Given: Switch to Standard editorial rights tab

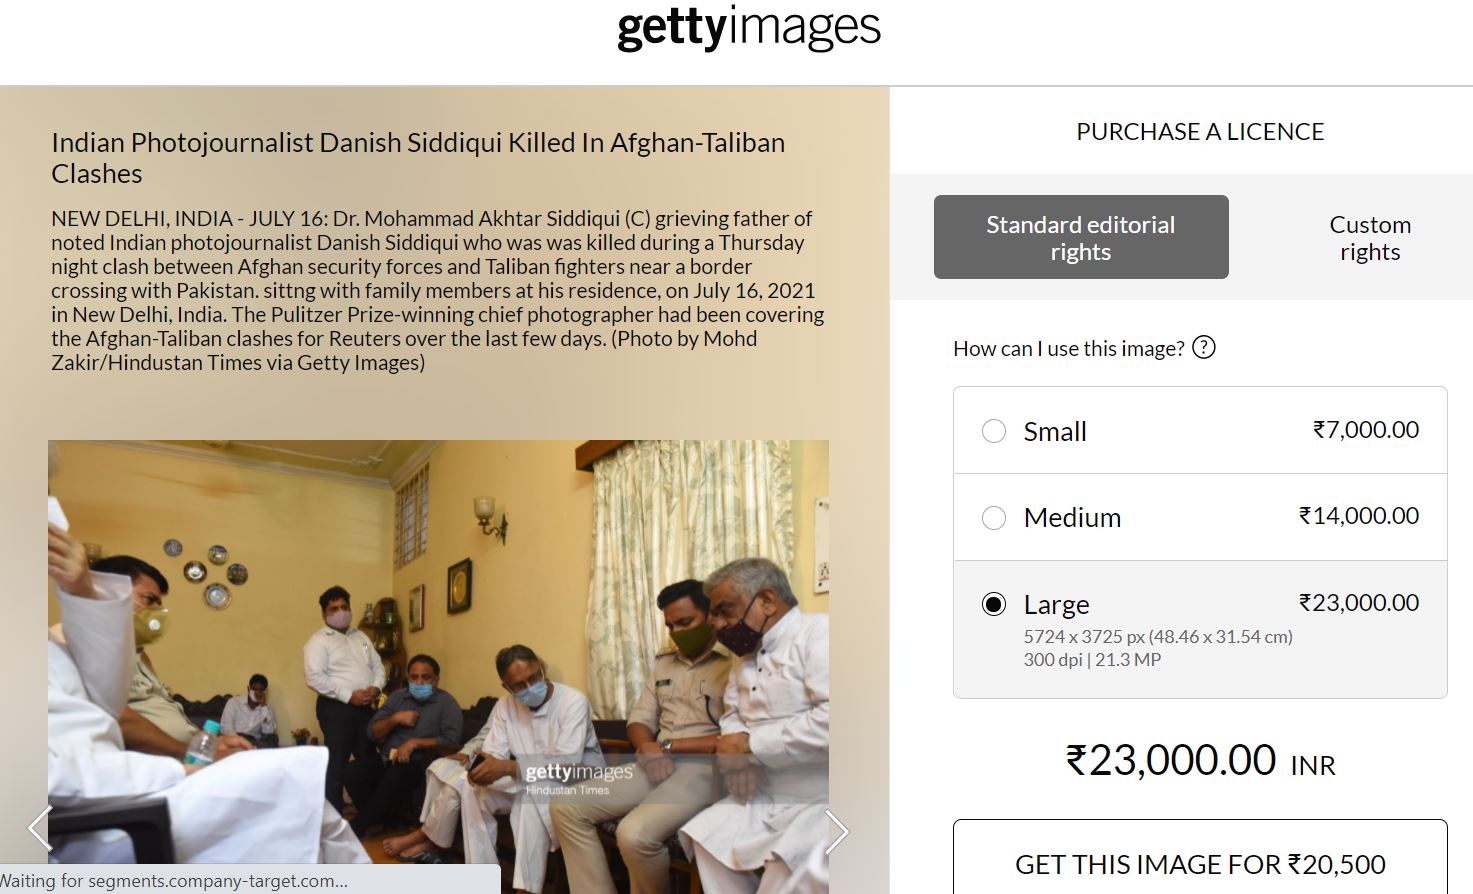Looking at the screenshot, I should tap(1081, 237).
